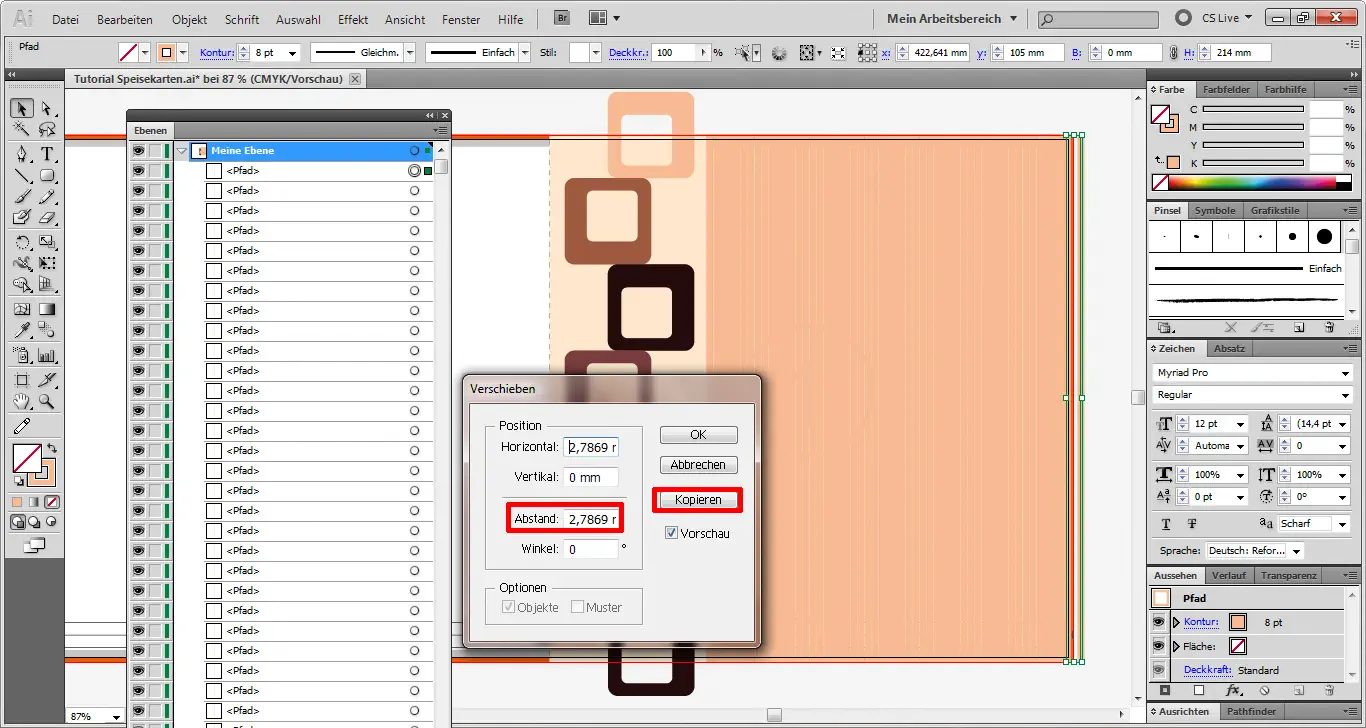
Task: Click the Abstand input field
Action: click(589, 520)
